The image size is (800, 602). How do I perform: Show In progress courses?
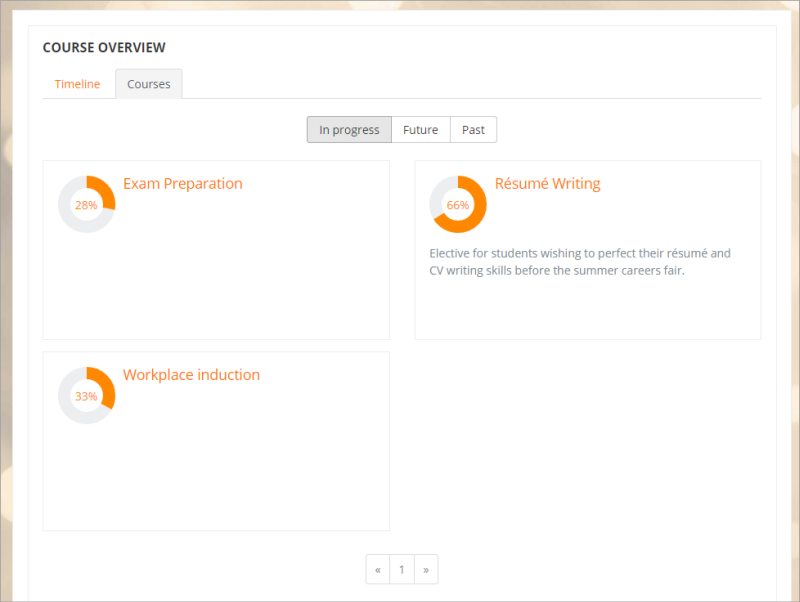[349, 130]
